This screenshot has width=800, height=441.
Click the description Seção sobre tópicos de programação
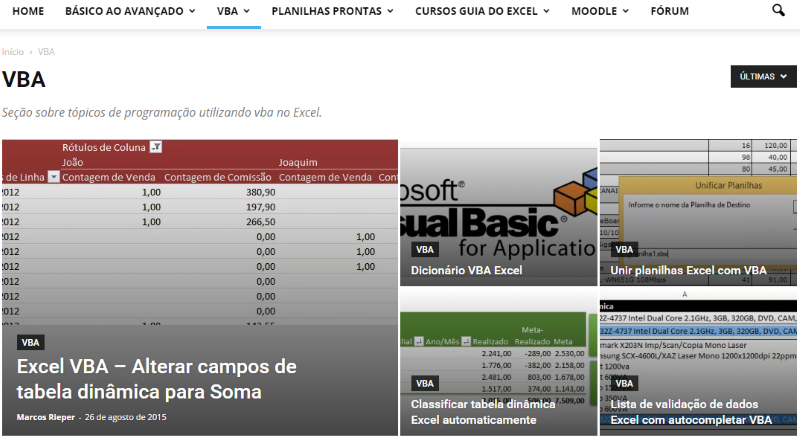[x=162, y=112]
